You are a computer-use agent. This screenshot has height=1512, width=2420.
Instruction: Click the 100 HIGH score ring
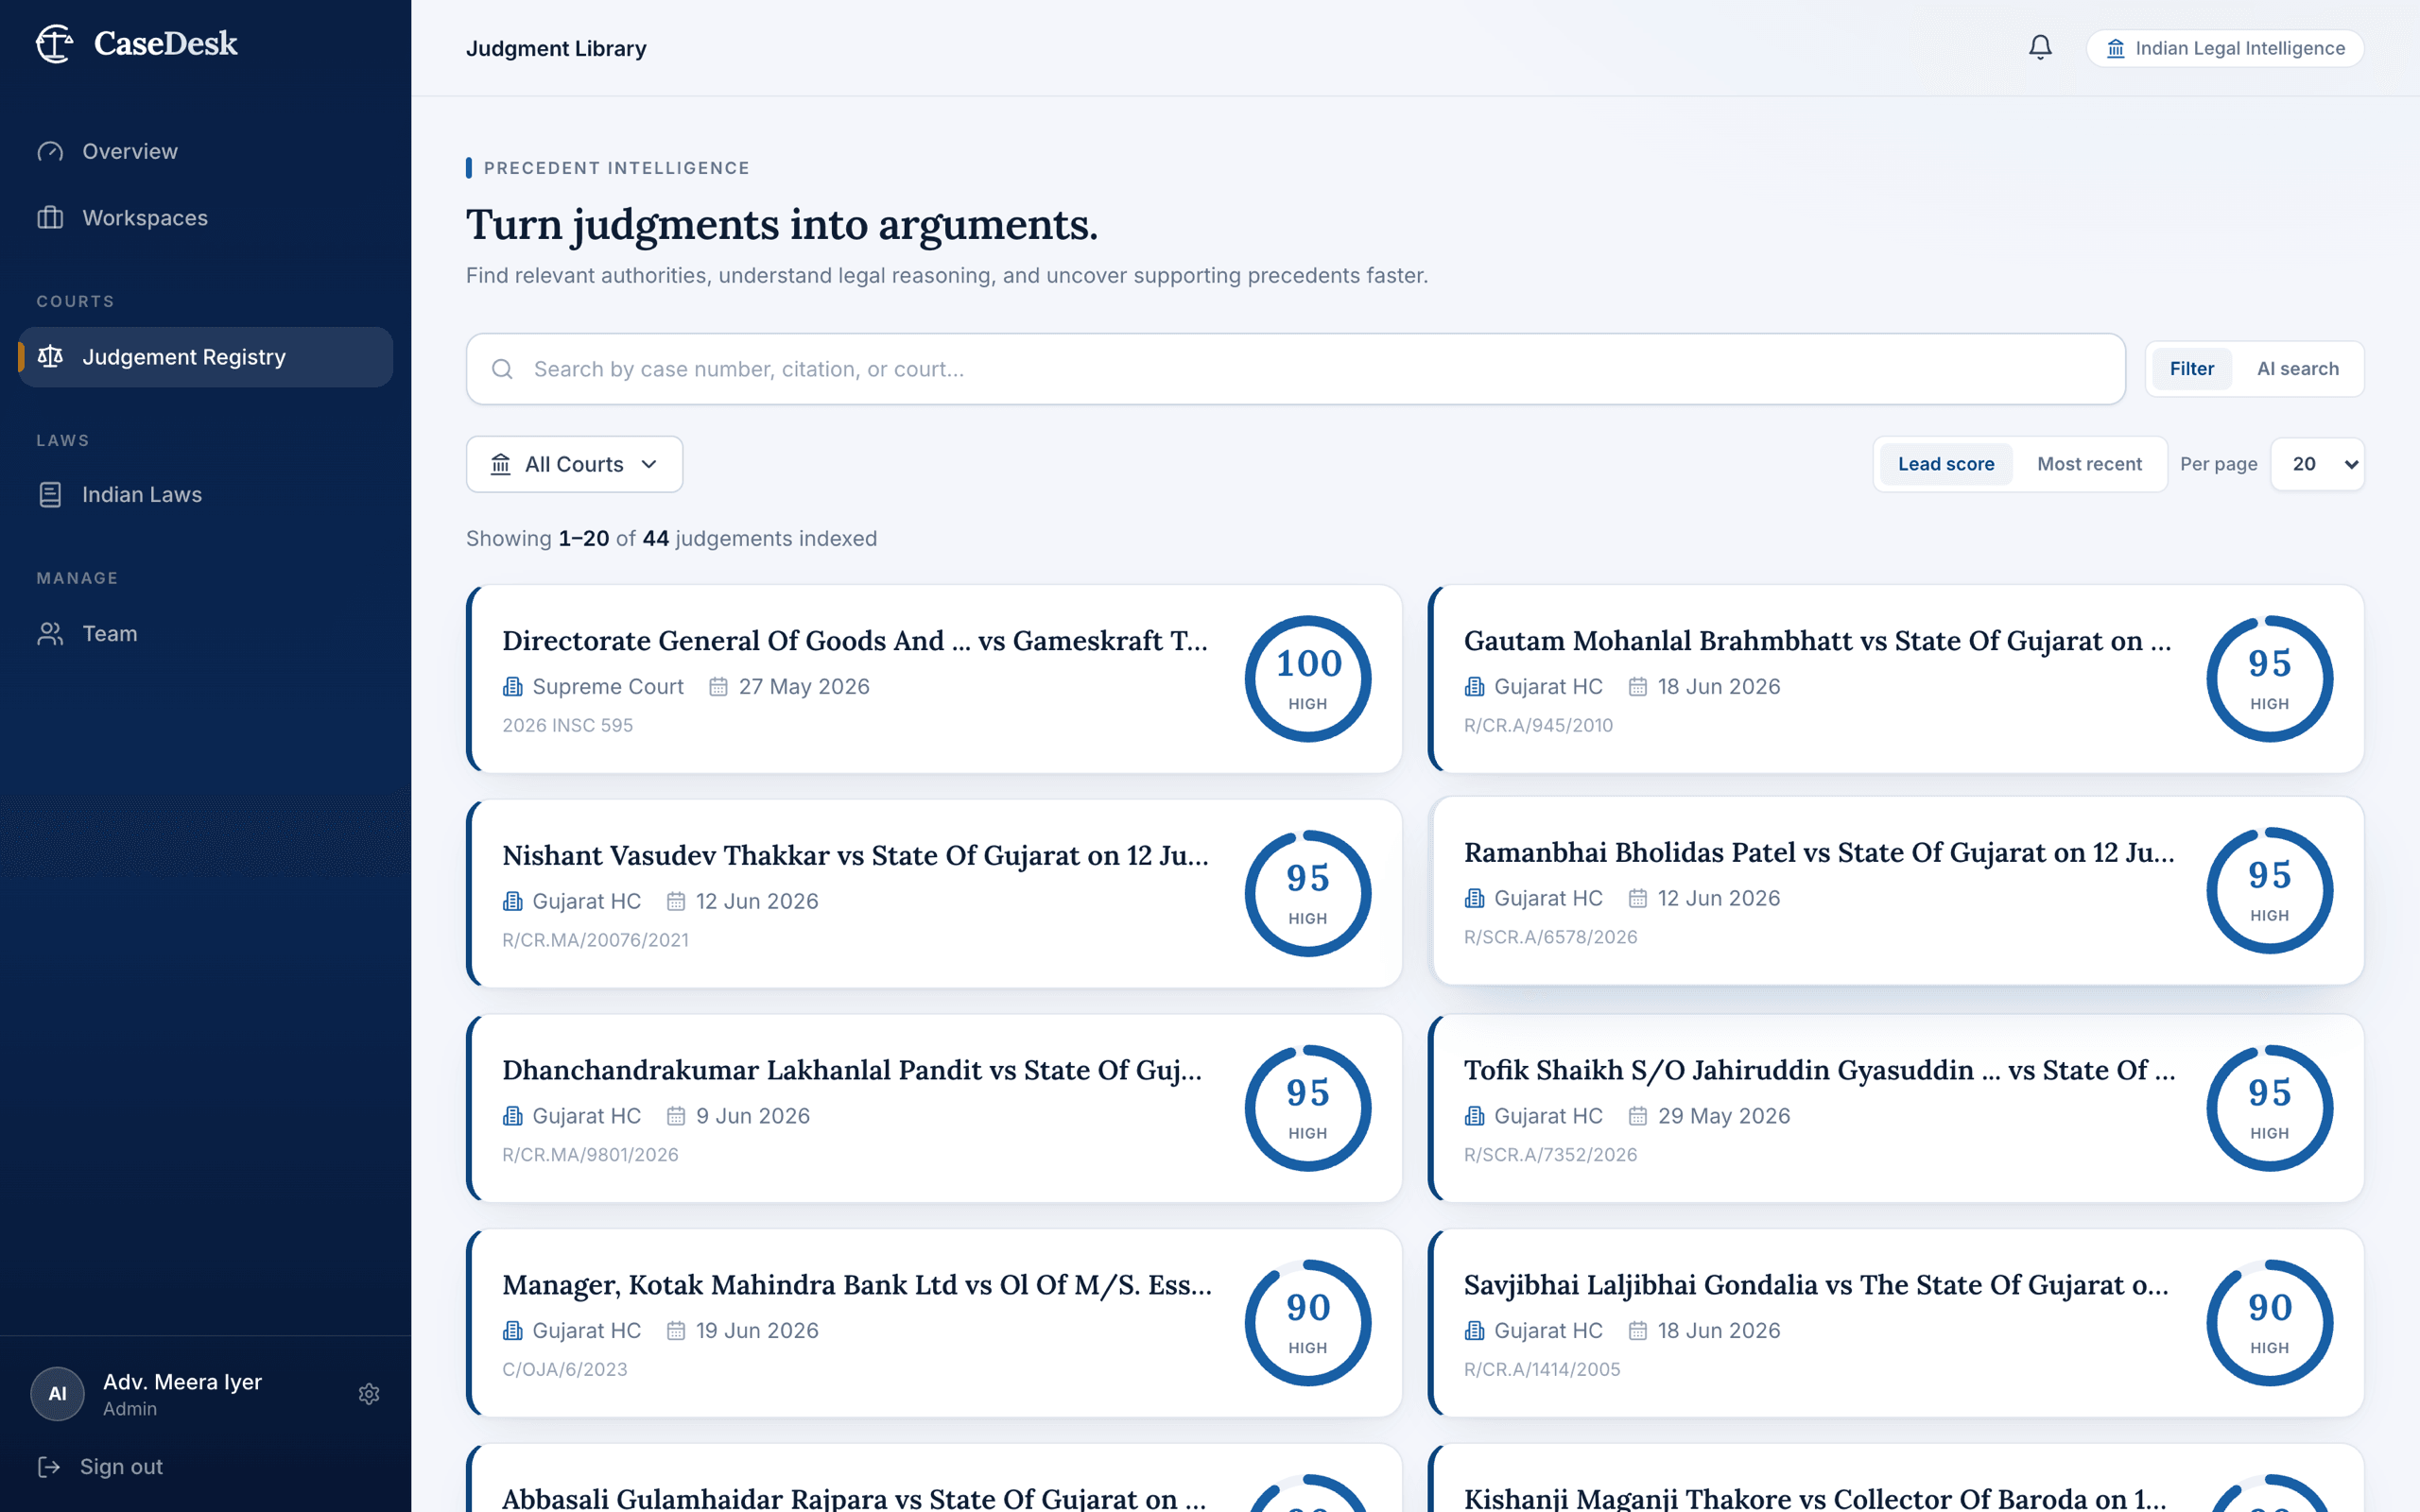point(1307,679)
